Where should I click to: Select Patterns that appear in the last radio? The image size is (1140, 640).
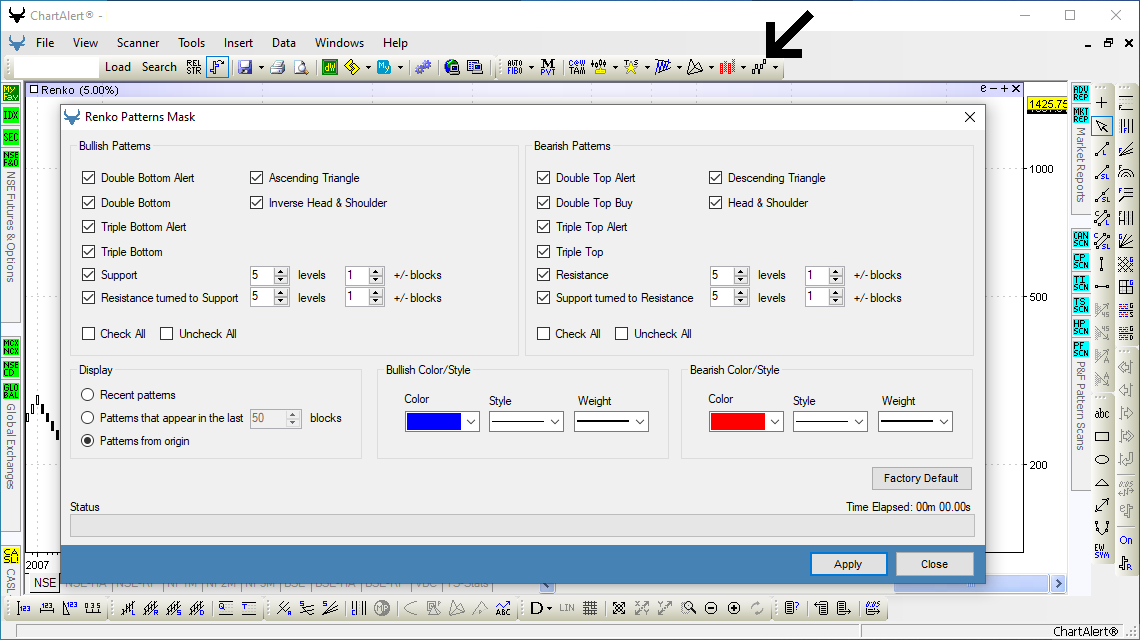pos(88,418)
